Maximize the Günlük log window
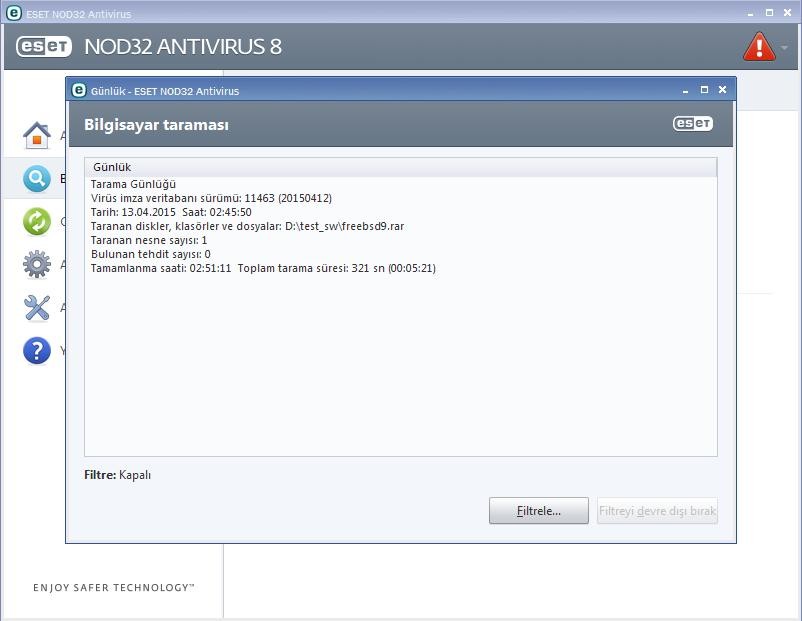This screenshot has width=802, height=621. click(704, 90)
